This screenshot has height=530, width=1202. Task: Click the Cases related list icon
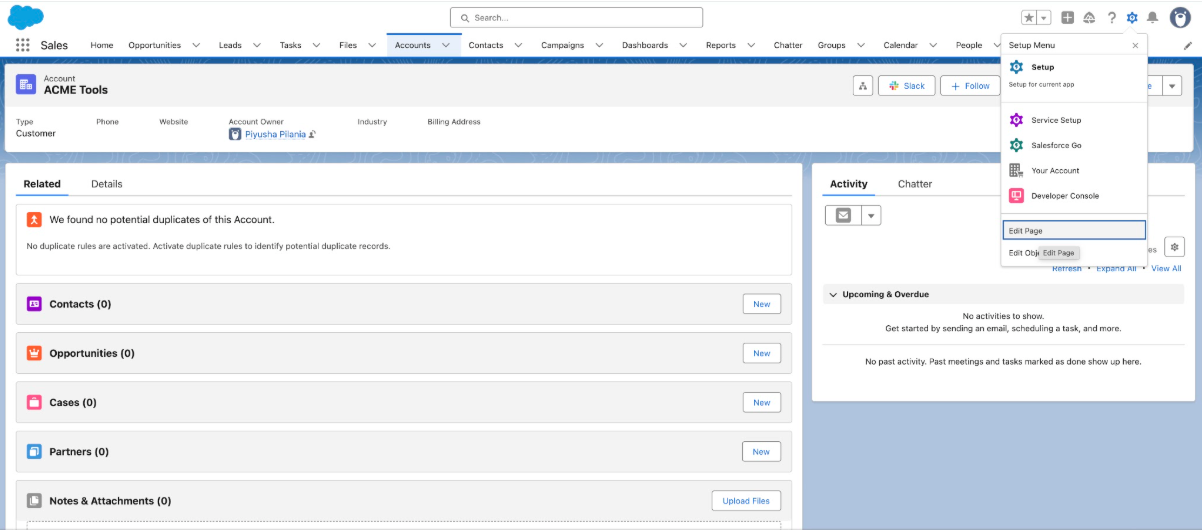[34, 402]
